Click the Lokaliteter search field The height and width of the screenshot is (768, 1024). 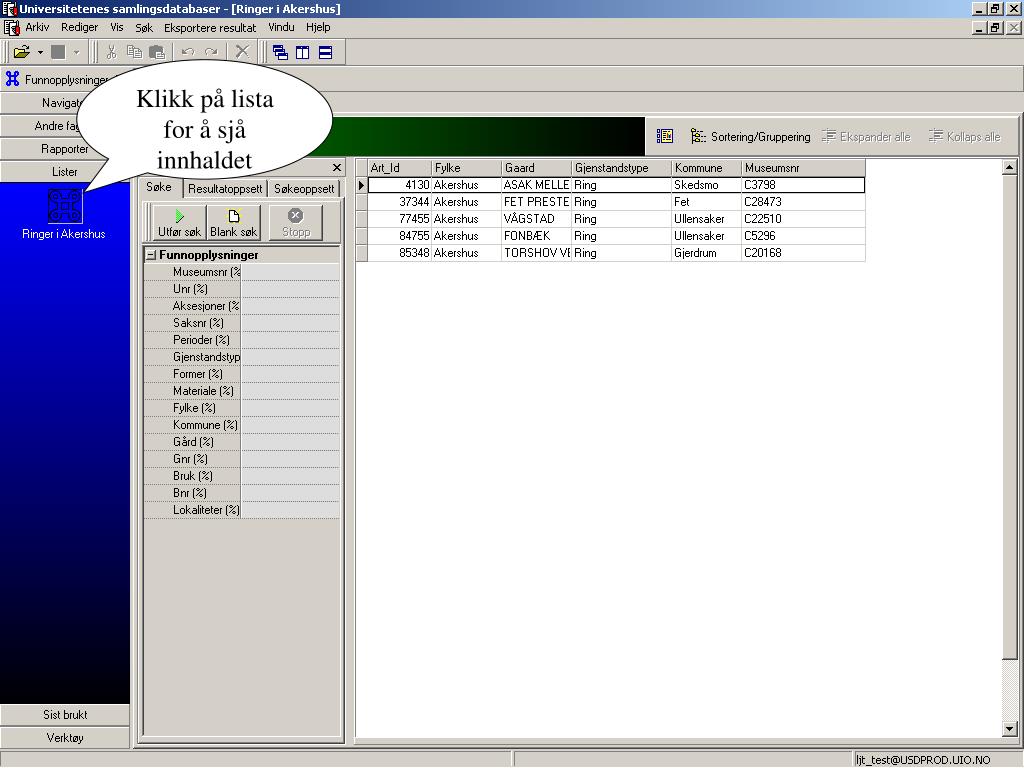coord(291,509)
